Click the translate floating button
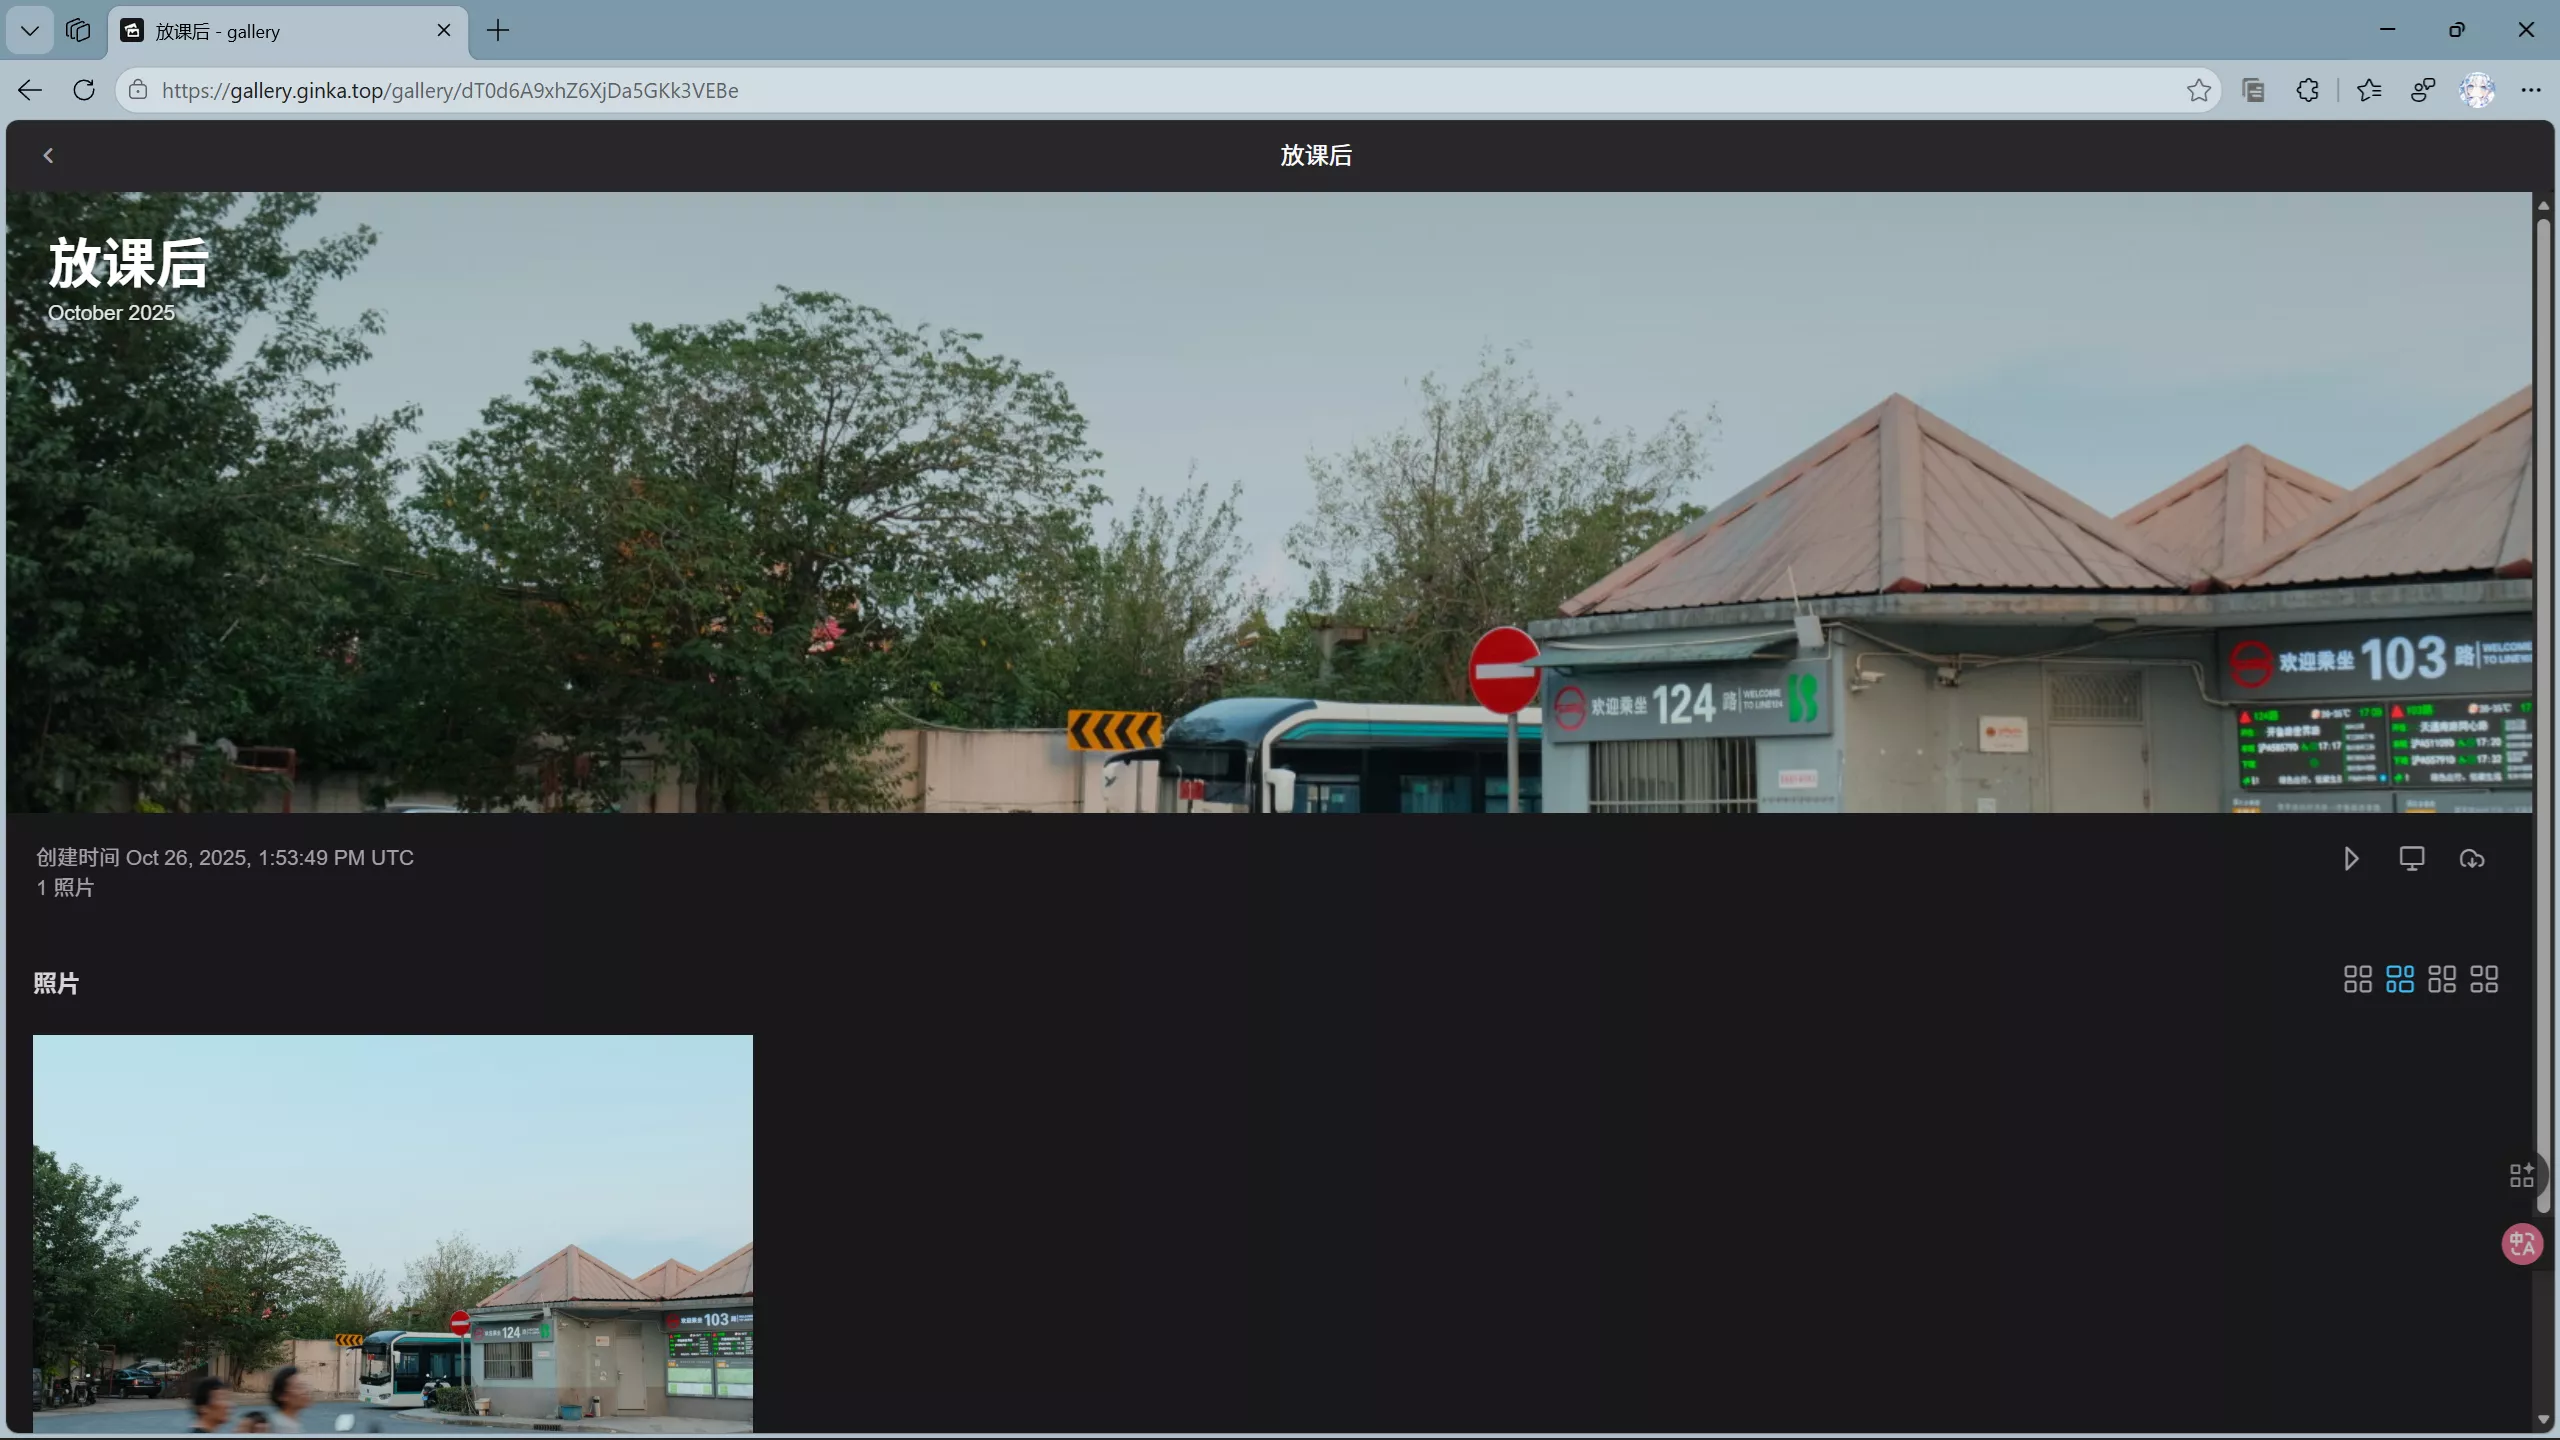The image size is (2560, 1440). click(x=2521, y=1244)
